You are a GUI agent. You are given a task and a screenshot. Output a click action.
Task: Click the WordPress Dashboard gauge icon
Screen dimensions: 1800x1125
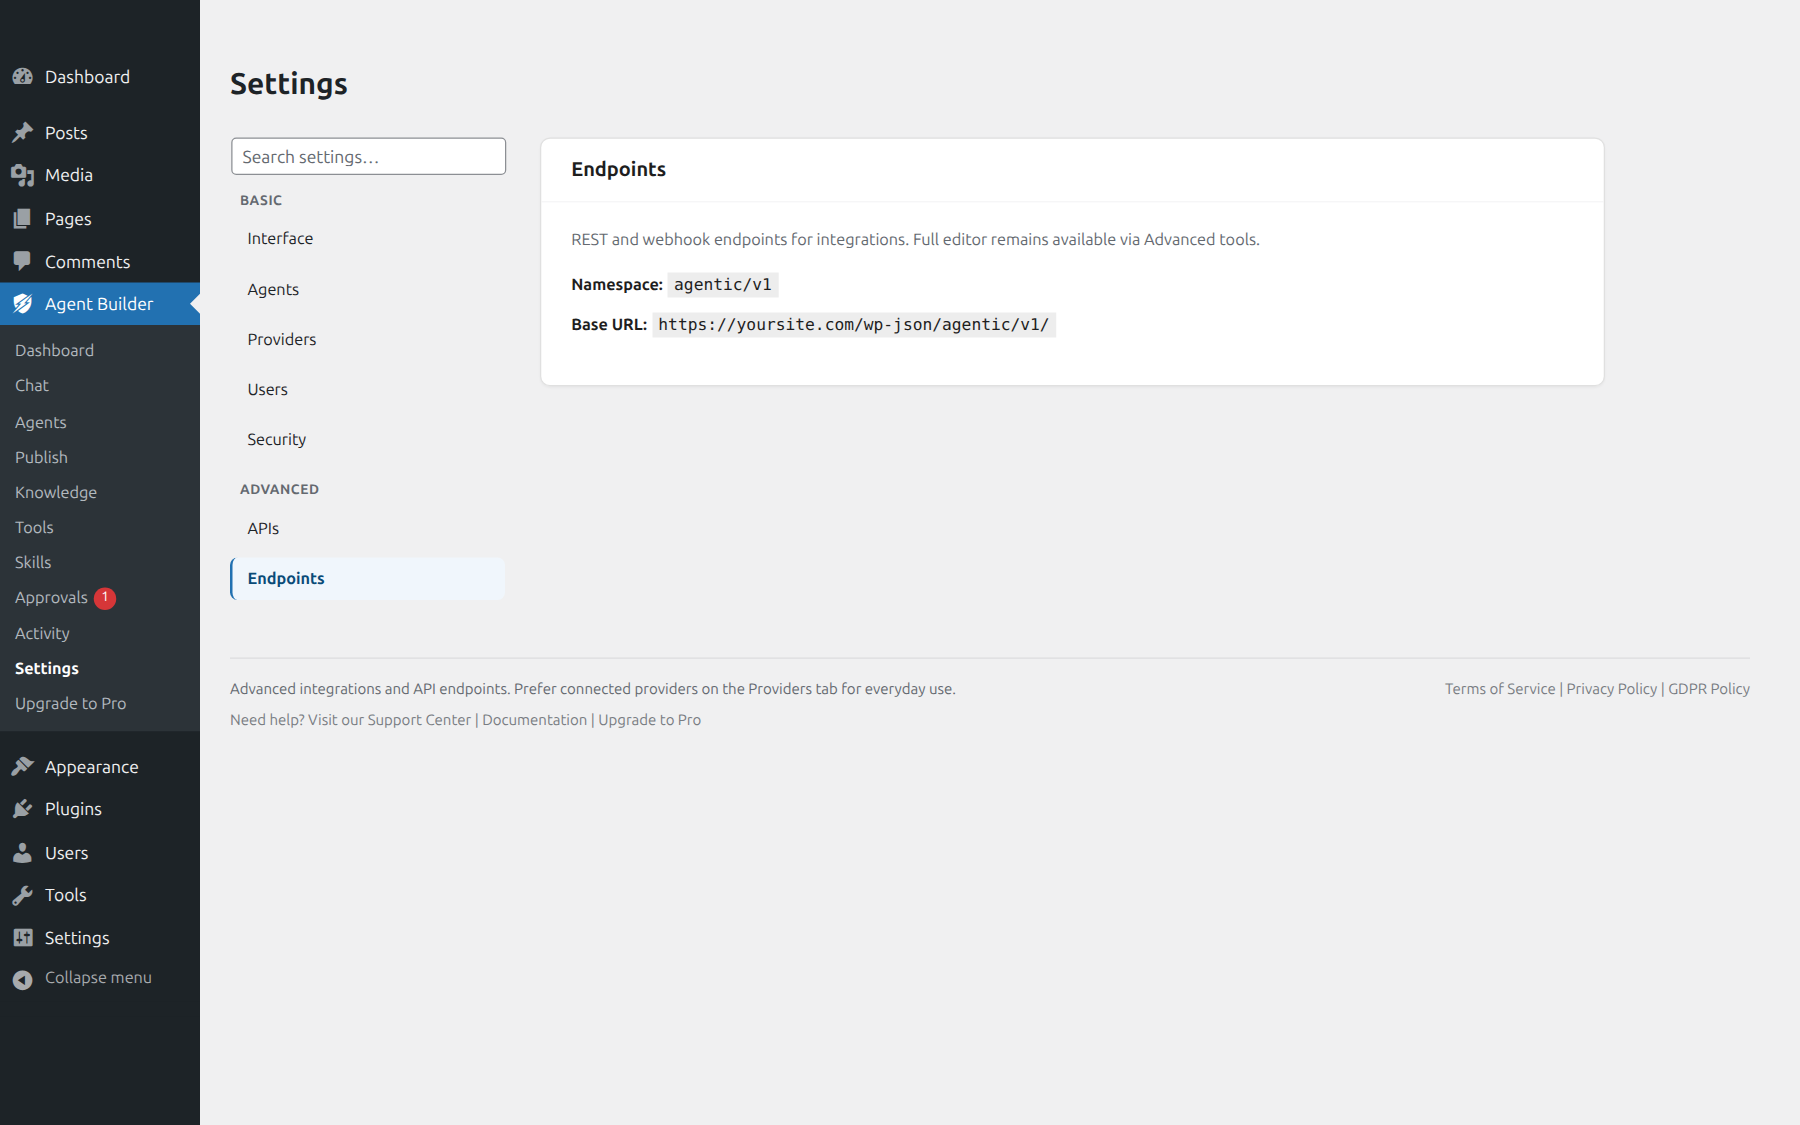coord(22,77)
